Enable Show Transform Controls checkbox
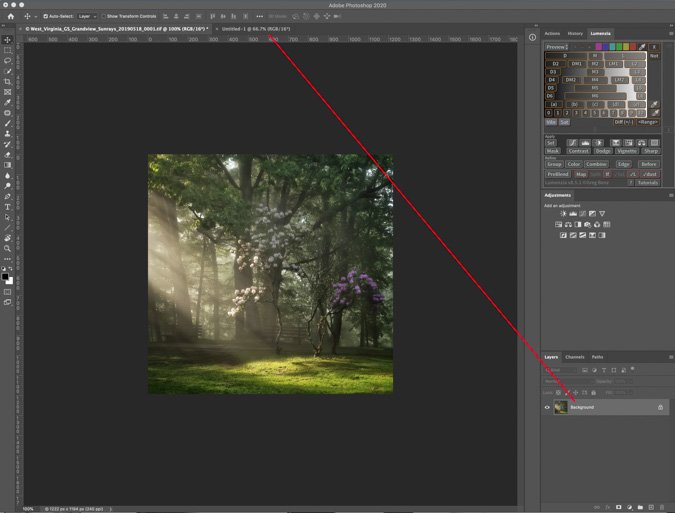The image size is (675, 513). point(104,16)
